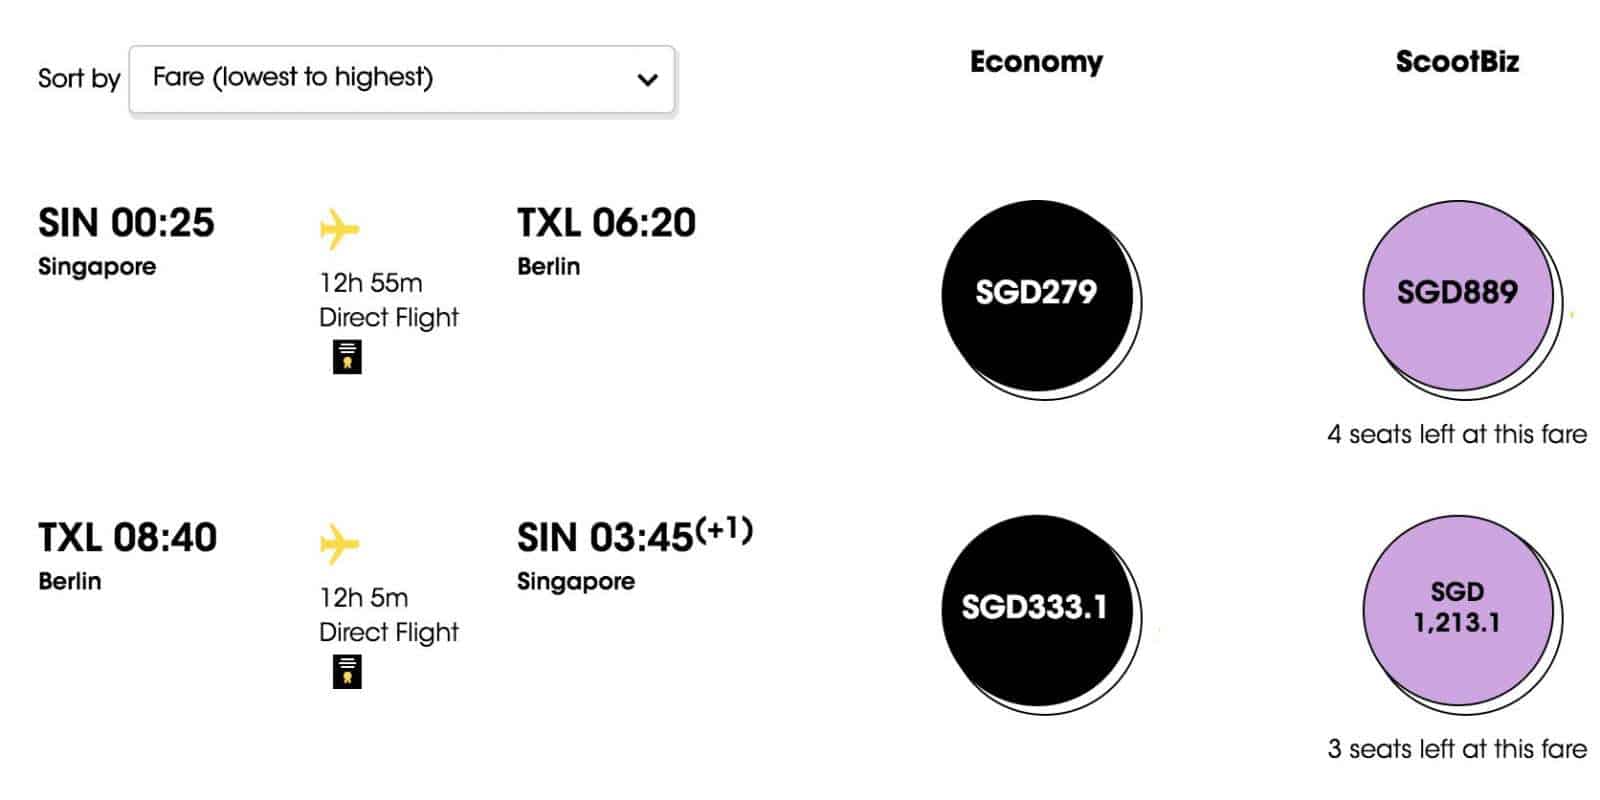This screenshot has height=800, width=1600.
Task: Click the SIN 03:45 (+1) arrival time
Action: tap(634, 537)
